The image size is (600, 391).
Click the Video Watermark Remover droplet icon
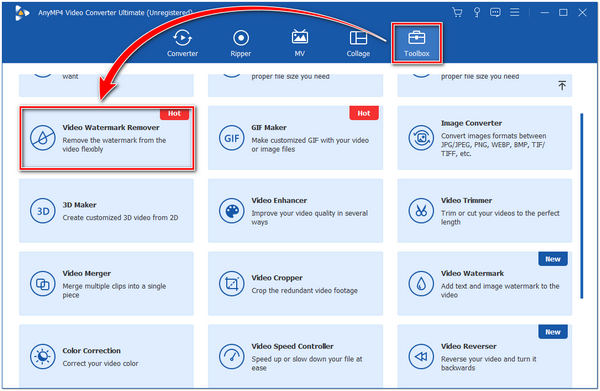point(43,138)
